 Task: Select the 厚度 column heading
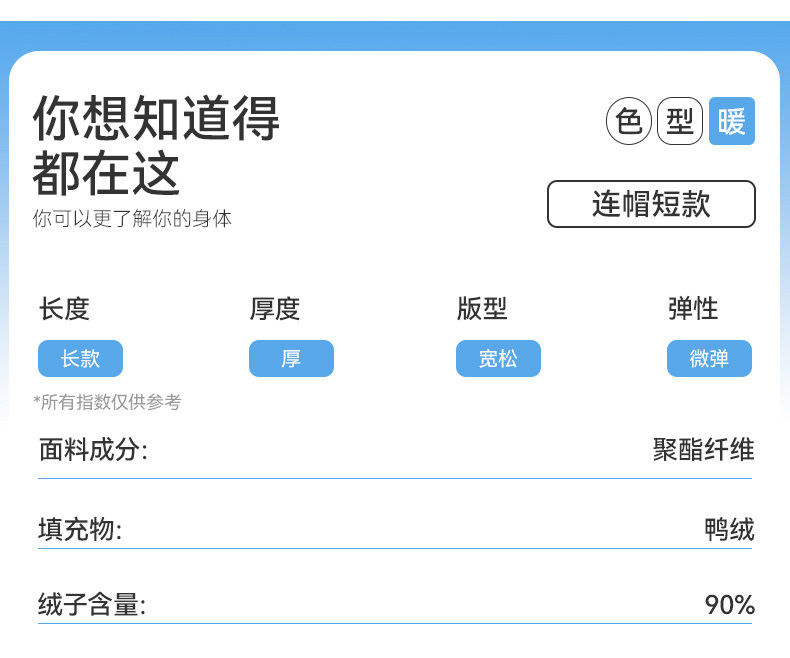click(x=275, y=309)
